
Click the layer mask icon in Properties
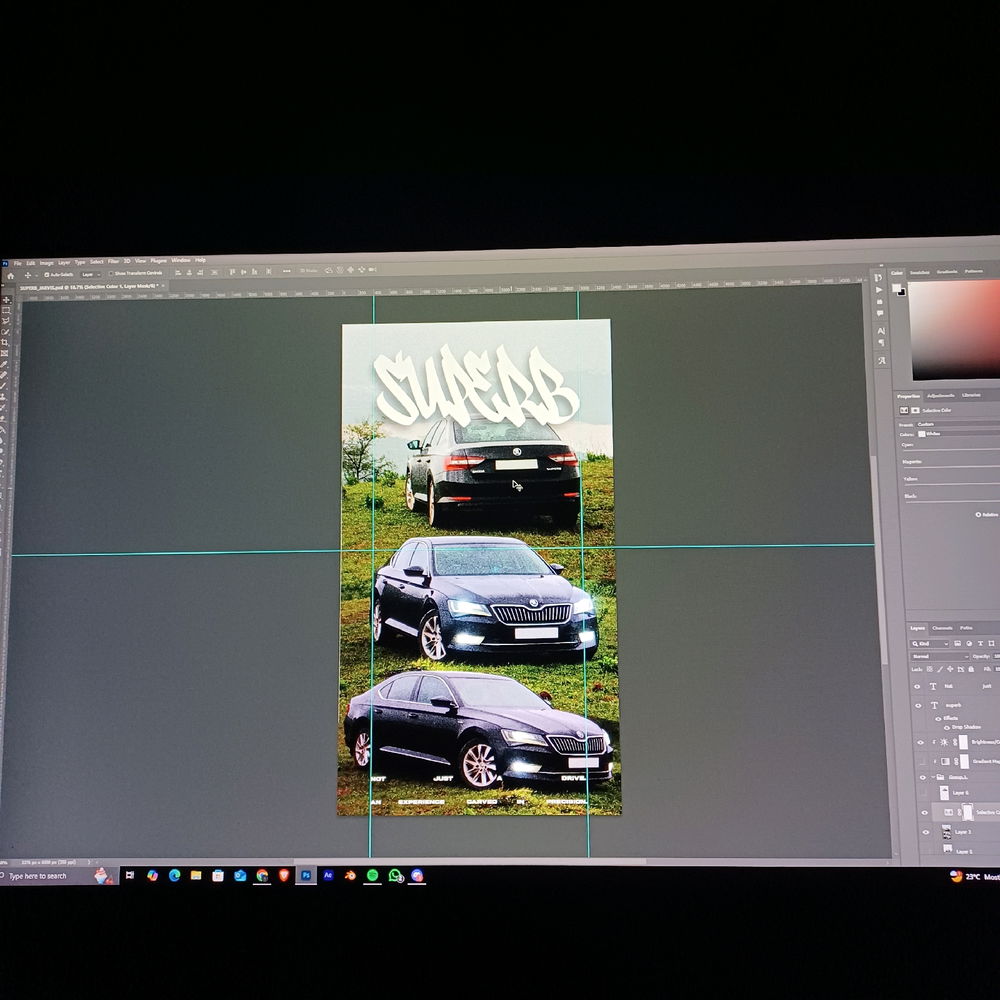(x=915, y=410)
